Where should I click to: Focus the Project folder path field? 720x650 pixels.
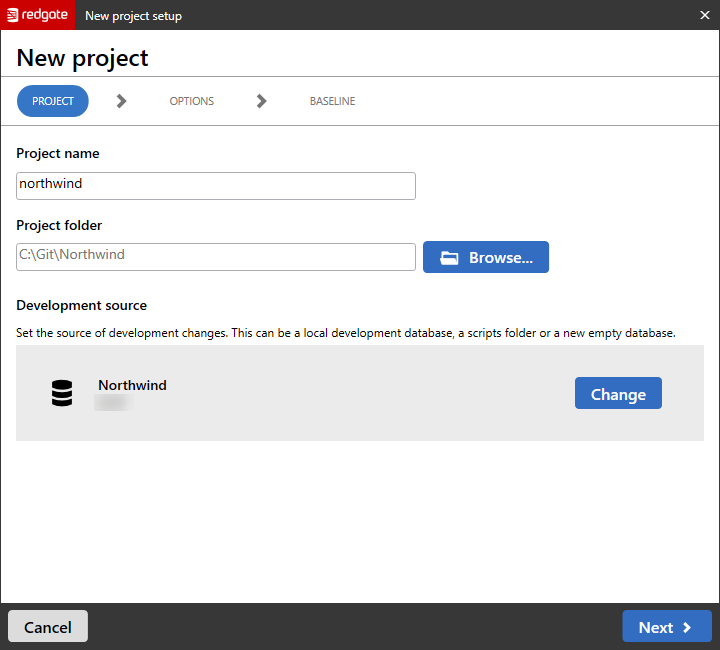point(215,256)
